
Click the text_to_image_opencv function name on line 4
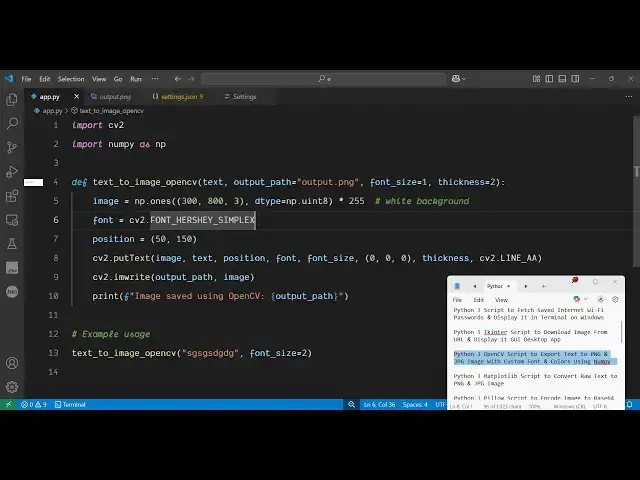[145, 182]
